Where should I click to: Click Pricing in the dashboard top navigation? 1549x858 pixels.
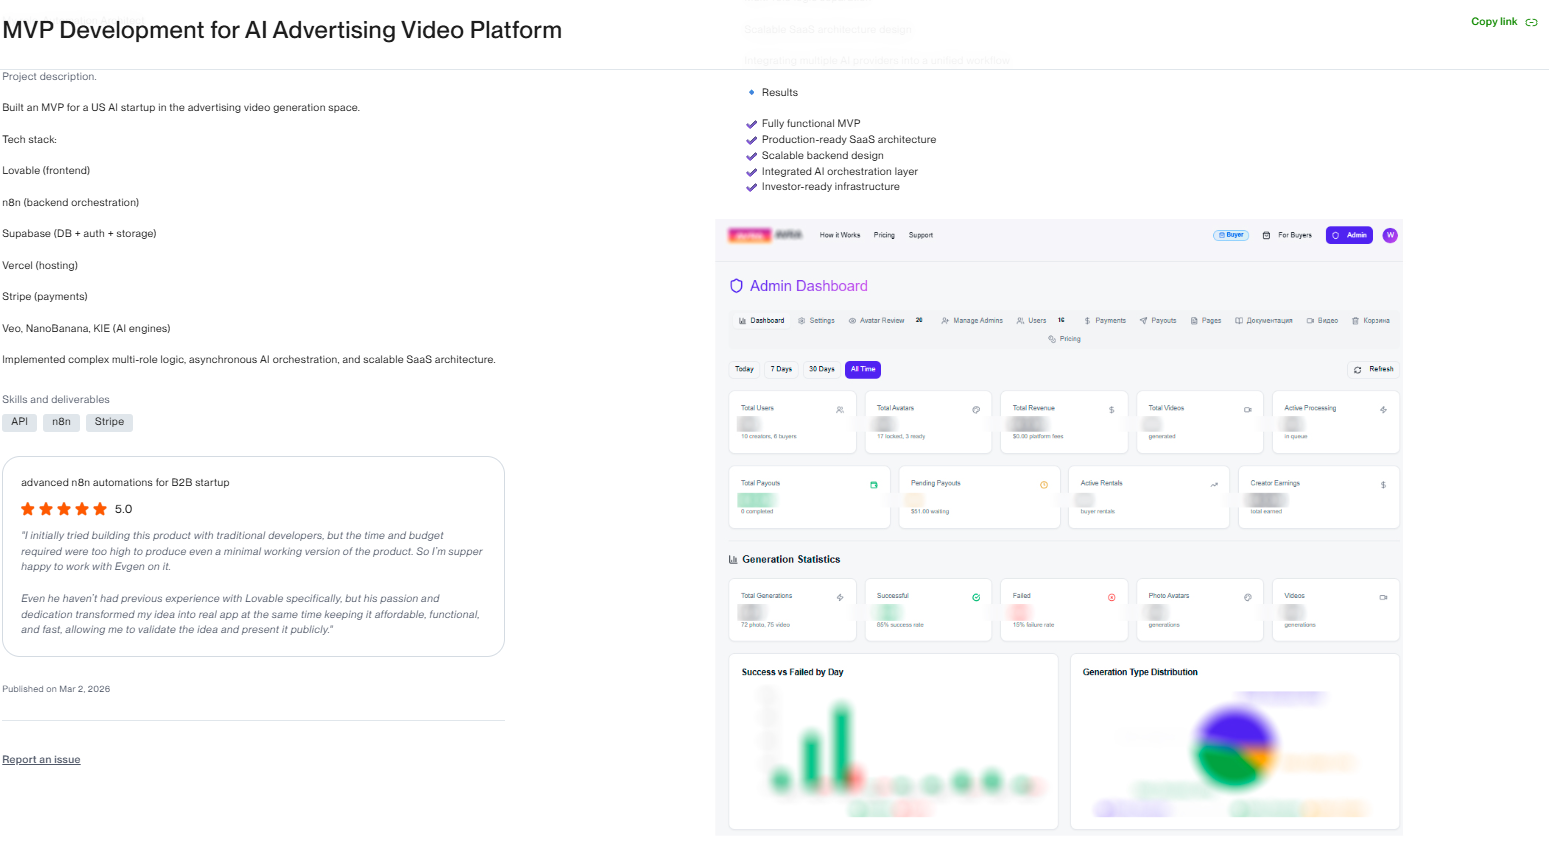pos(884,235)
